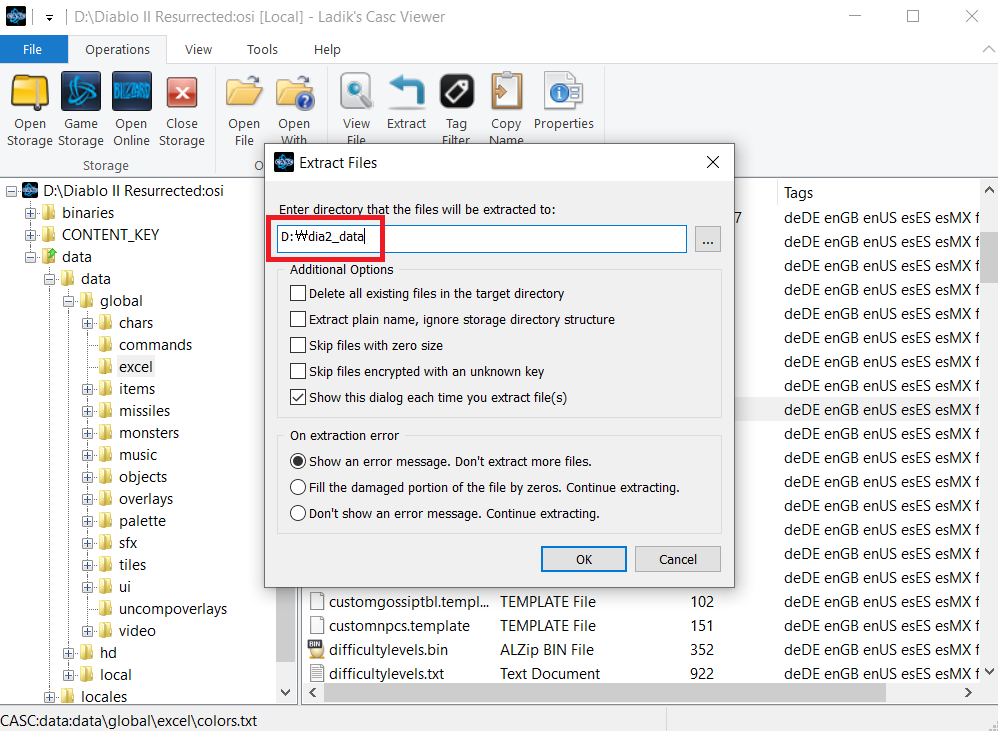This screenshot has width=998, height=731.
Task: Select the palette folder in tree
Action: (143, 521)
